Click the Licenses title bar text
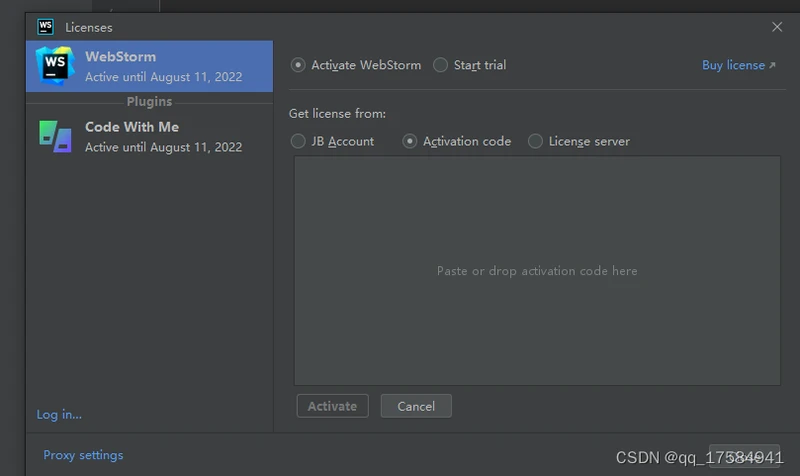800x476 pixels. [89, 27]
